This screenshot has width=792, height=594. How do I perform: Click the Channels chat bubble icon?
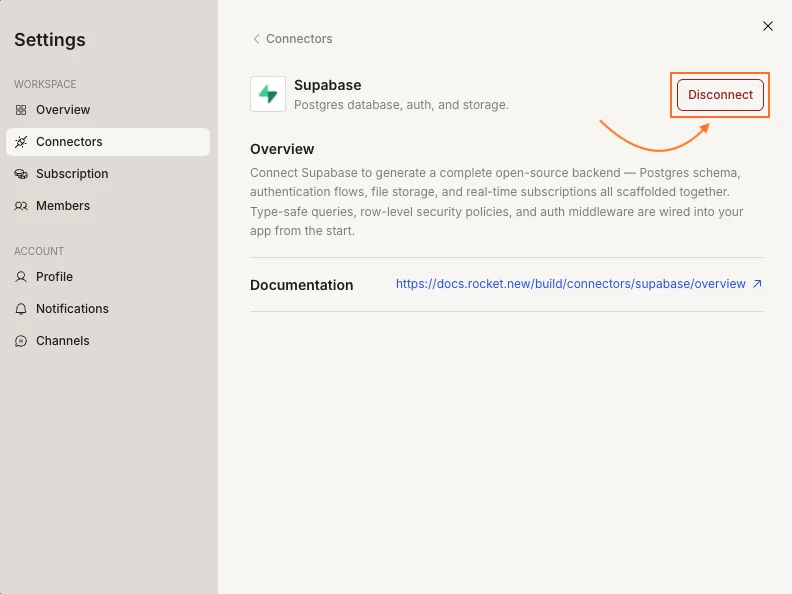pos(21,341)
